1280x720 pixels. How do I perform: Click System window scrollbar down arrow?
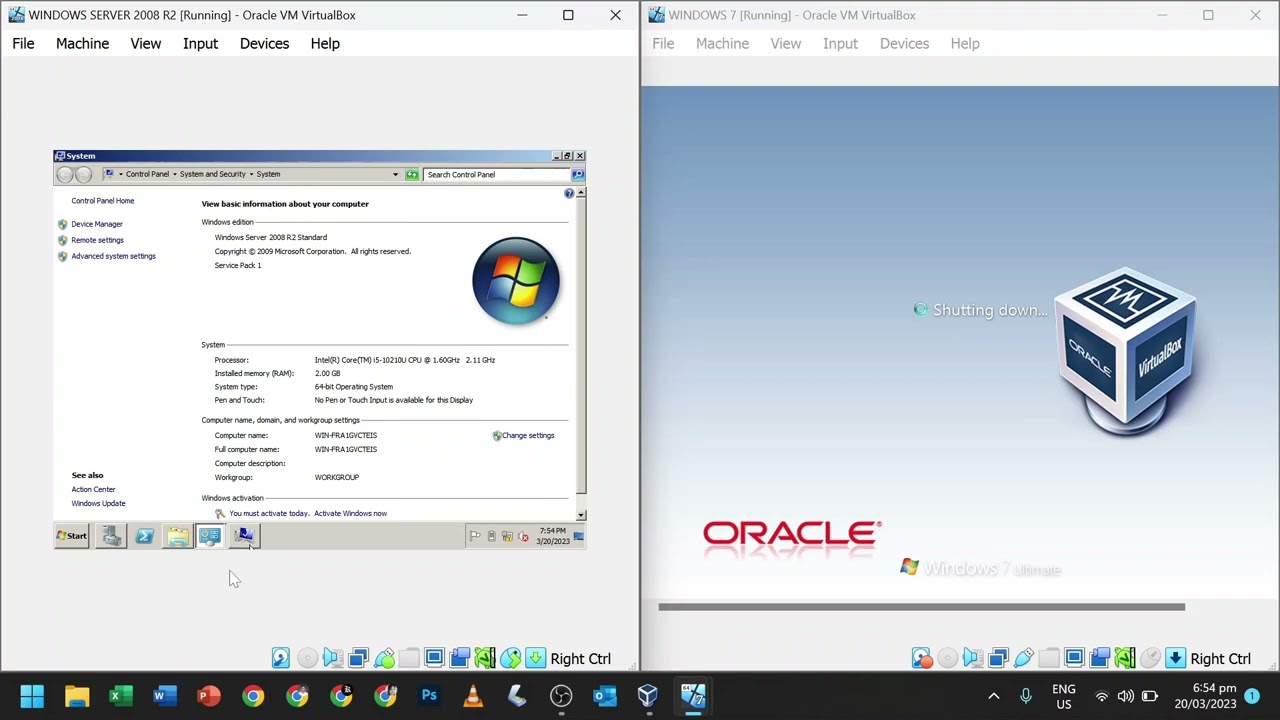click(581, 514)
